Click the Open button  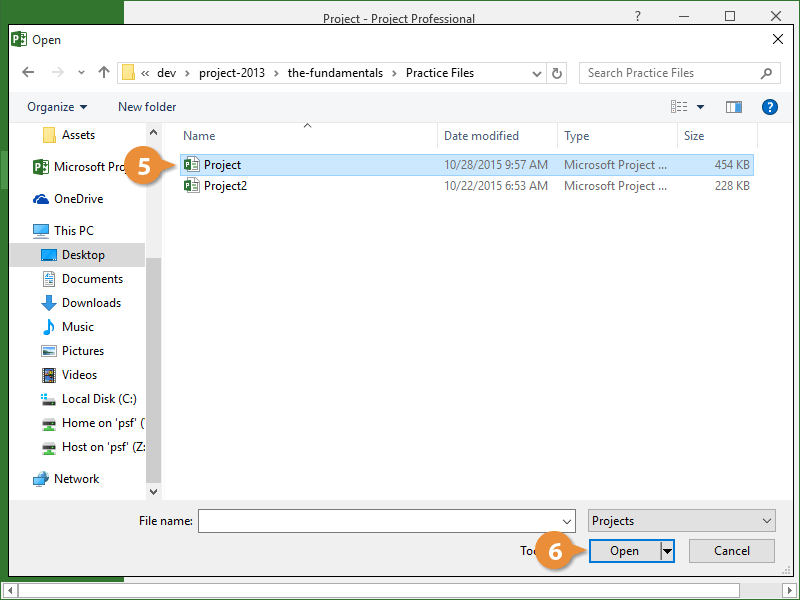tap(624, 551)
